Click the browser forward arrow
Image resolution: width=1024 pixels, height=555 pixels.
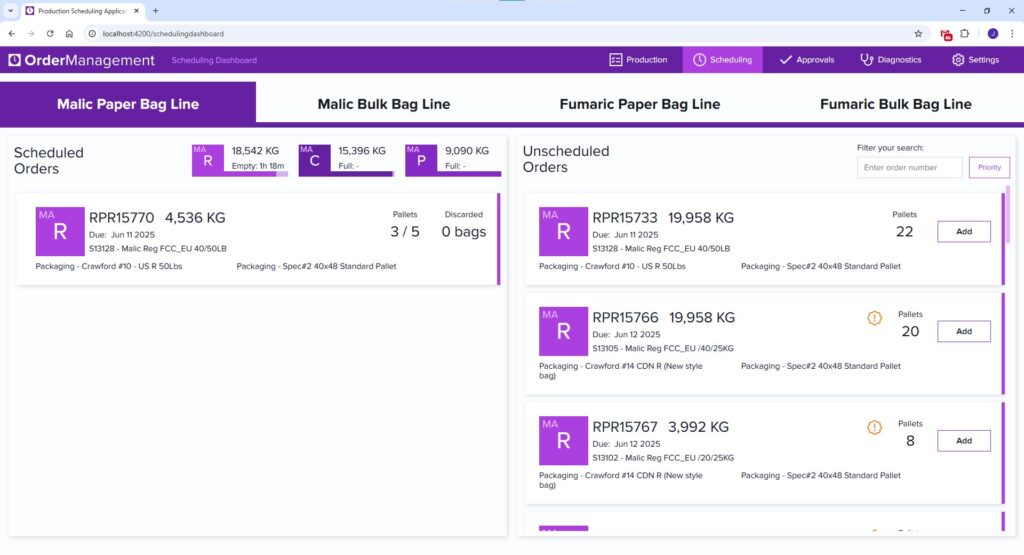click(x=31, y=33)
